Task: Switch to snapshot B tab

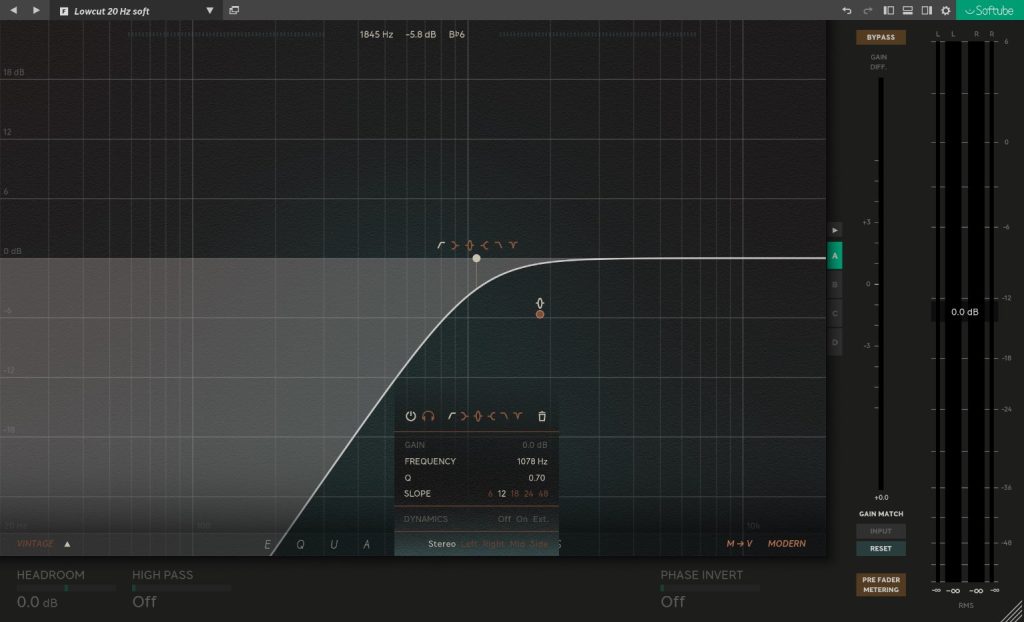Action: (834, 284)
